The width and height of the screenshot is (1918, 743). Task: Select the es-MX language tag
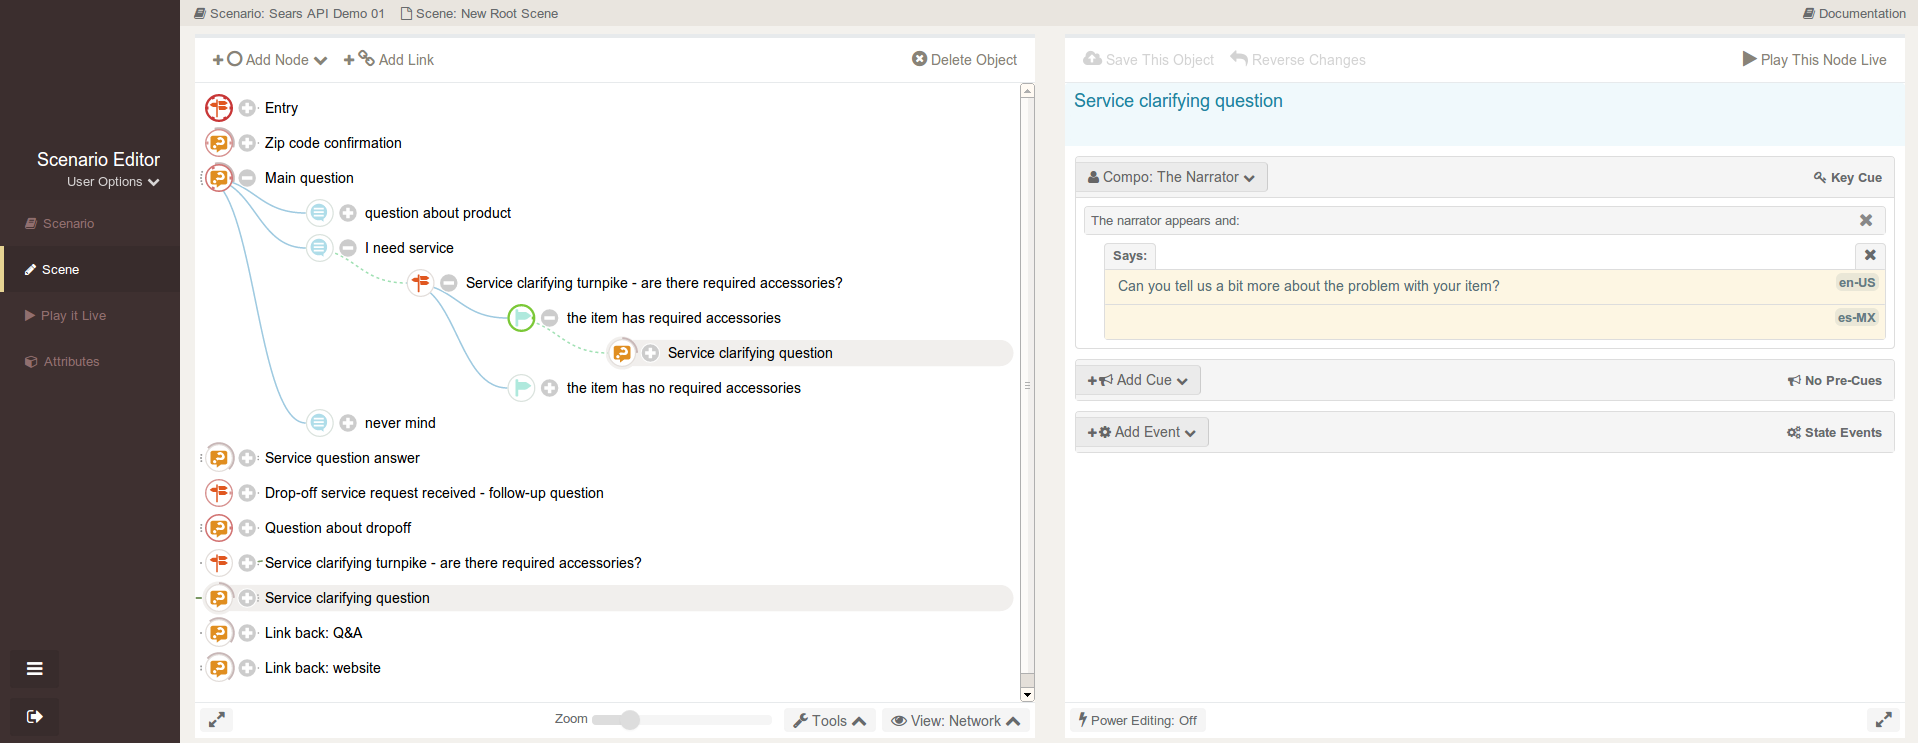coord(1856,318)
